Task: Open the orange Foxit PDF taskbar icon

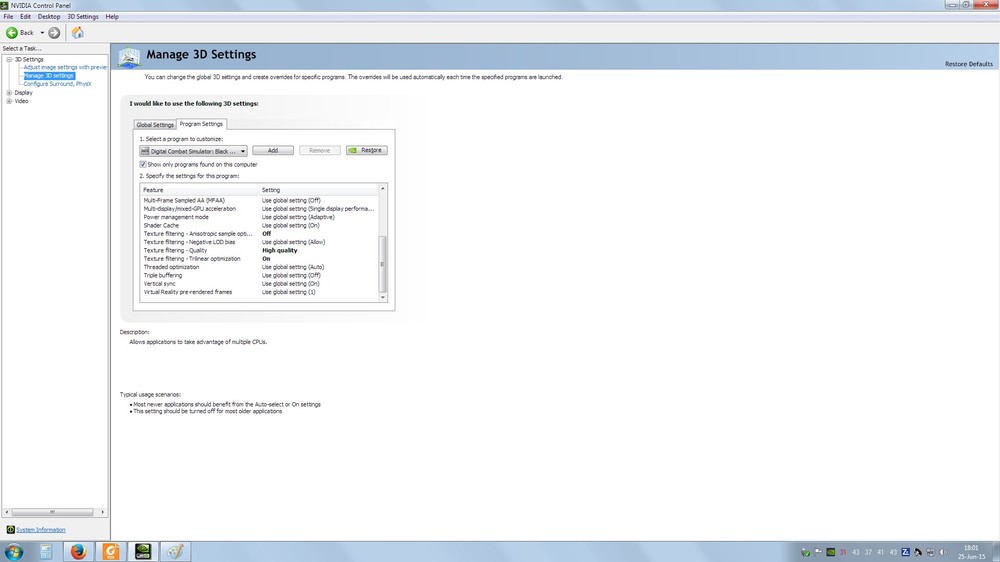Action: click(111, 551)
